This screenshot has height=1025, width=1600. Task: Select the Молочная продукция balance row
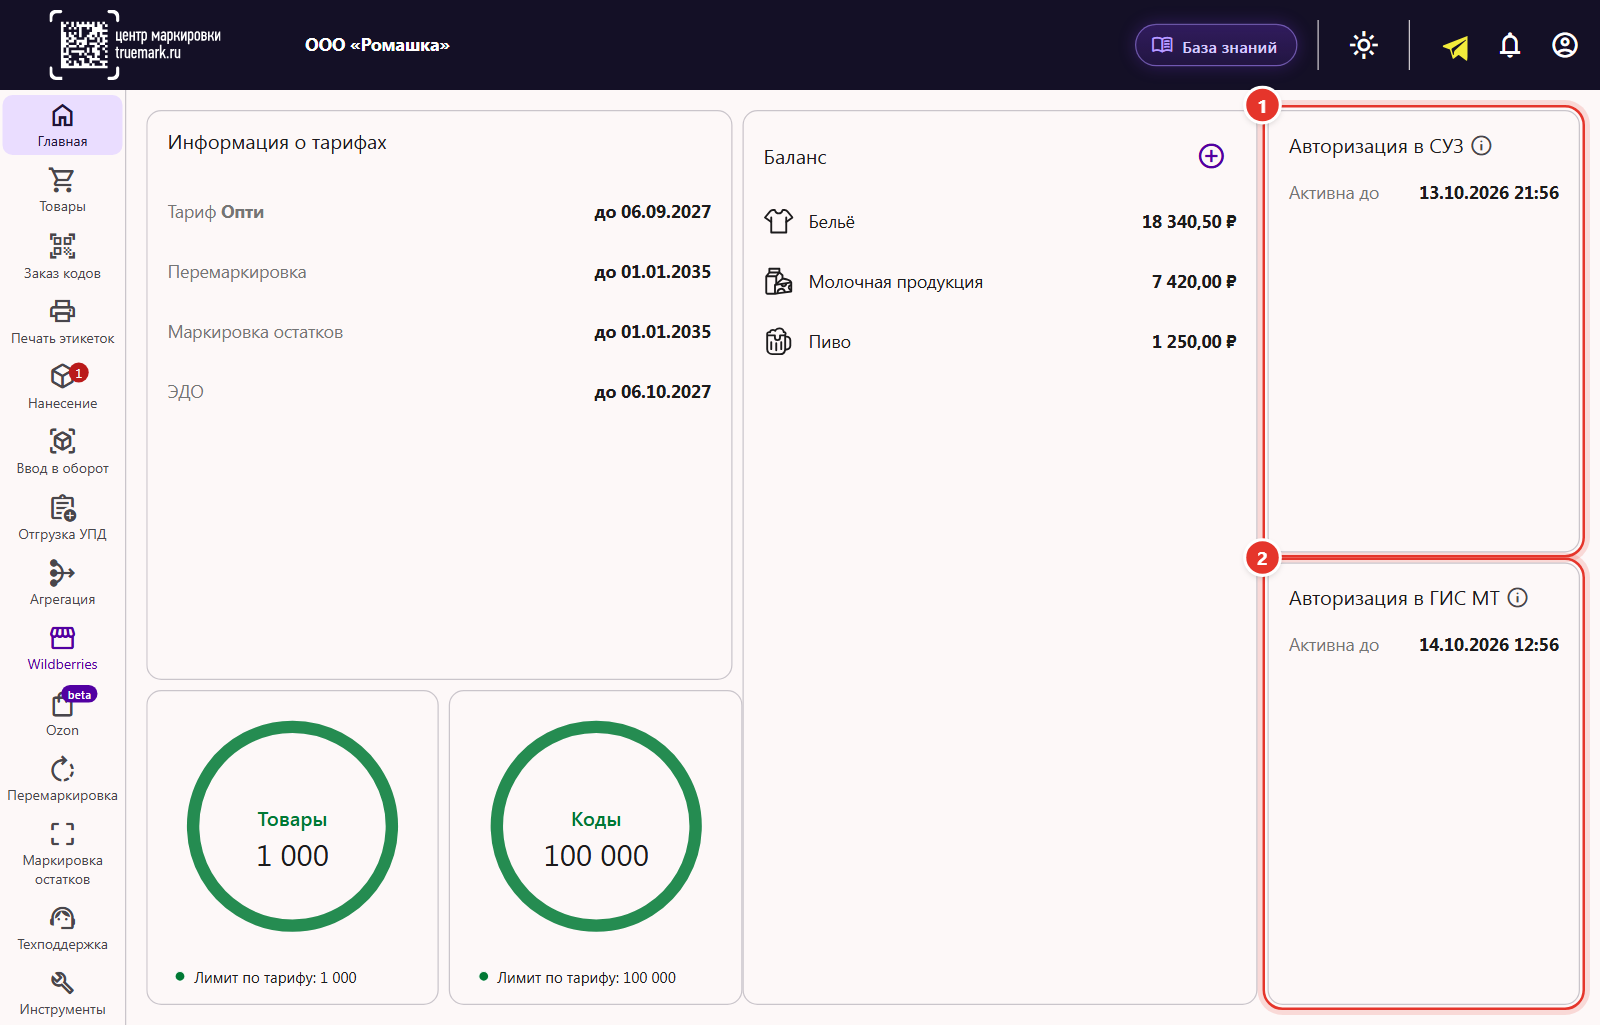[1000, 282]
